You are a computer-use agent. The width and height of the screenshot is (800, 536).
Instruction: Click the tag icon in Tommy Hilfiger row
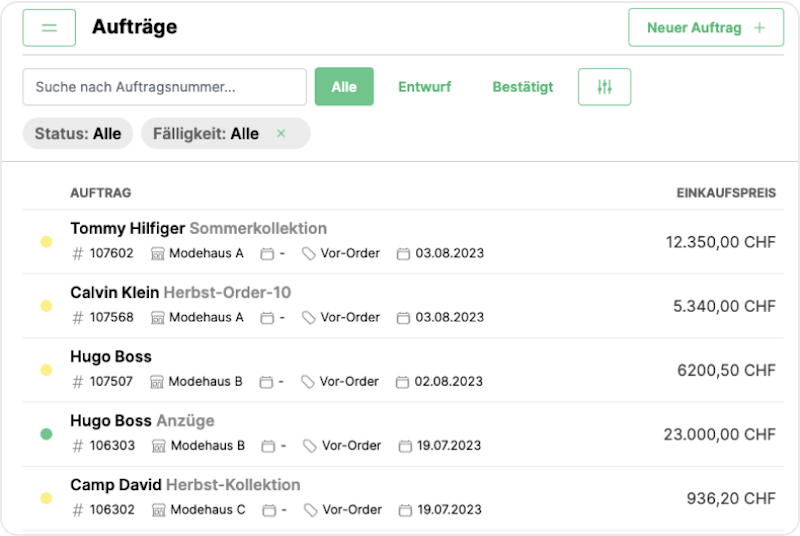(309, 253)
